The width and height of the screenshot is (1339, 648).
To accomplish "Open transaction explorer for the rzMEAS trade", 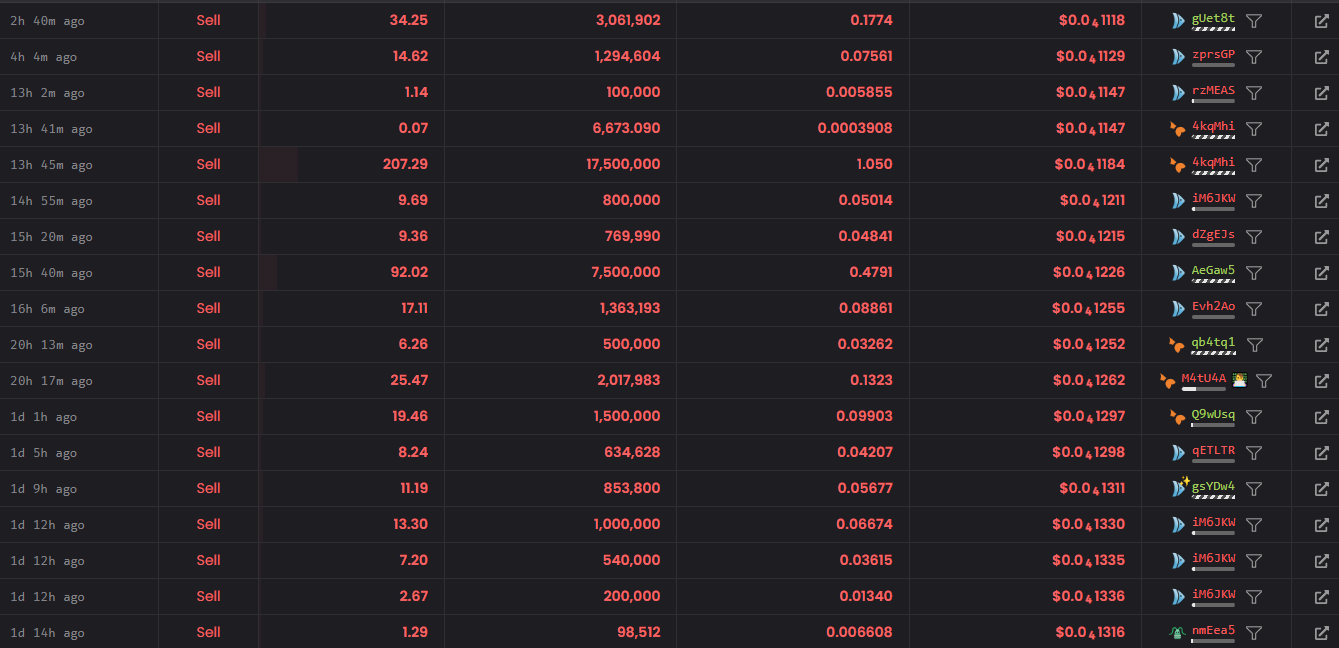I will (1321, 93).
